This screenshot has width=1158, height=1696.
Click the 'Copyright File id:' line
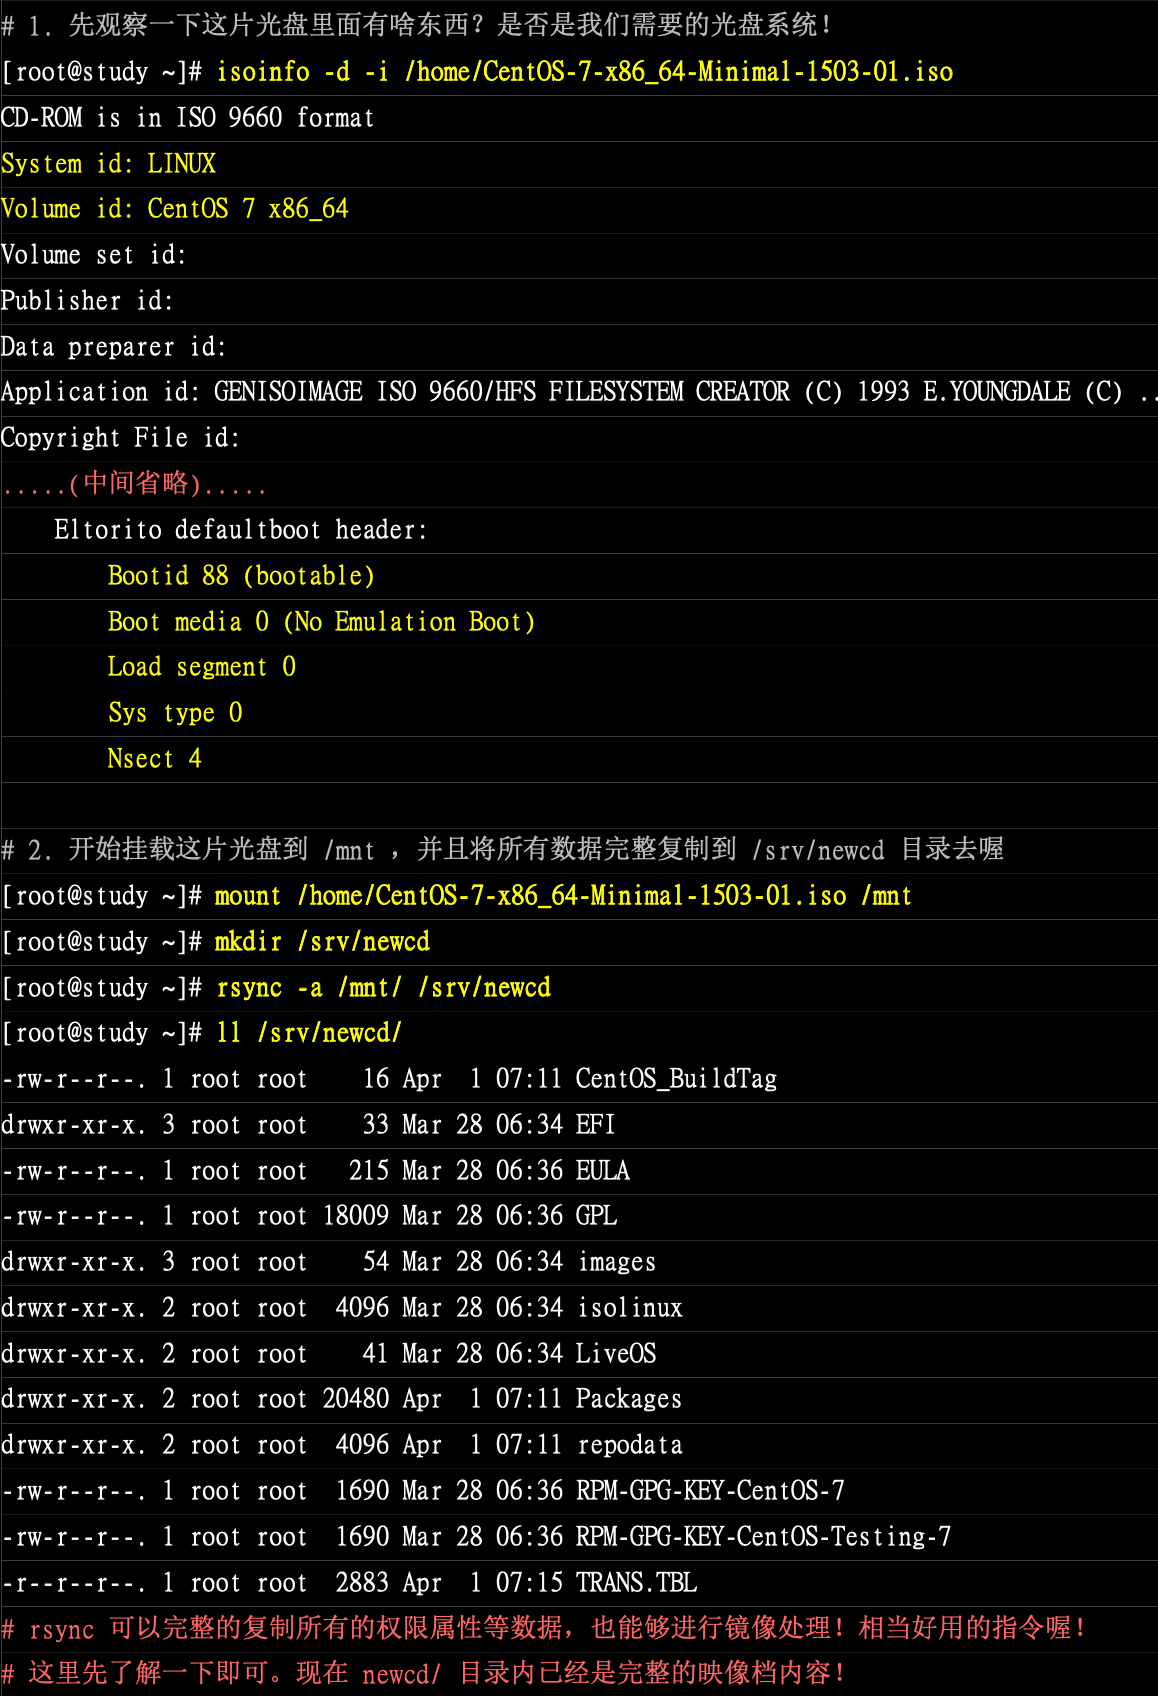pyautogui.click(x=120, y=438)
